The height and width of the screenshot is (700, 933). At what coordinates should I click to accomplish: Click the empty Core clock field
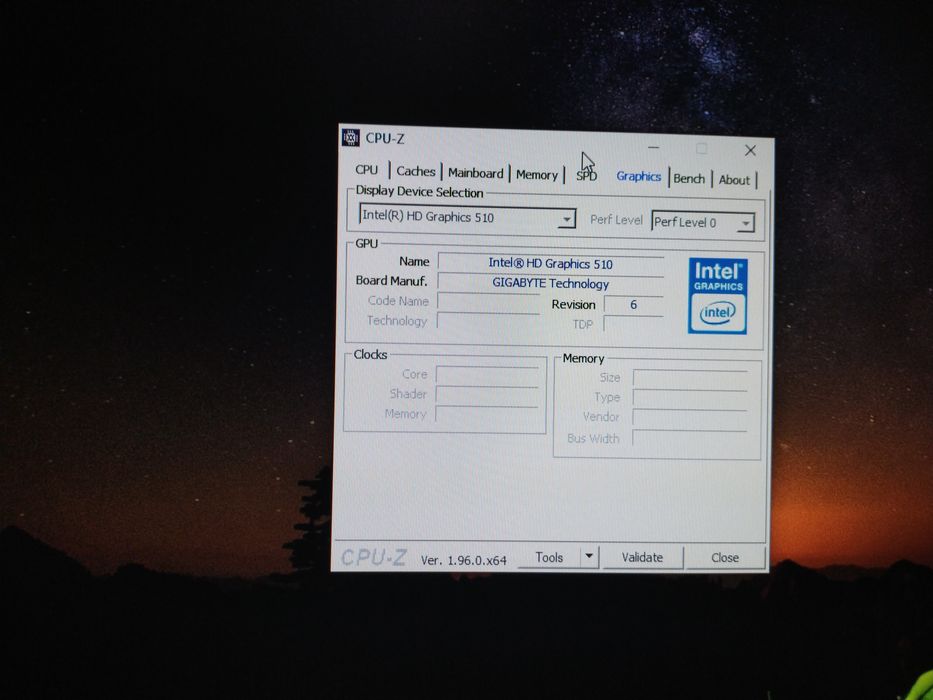(487, 374)
